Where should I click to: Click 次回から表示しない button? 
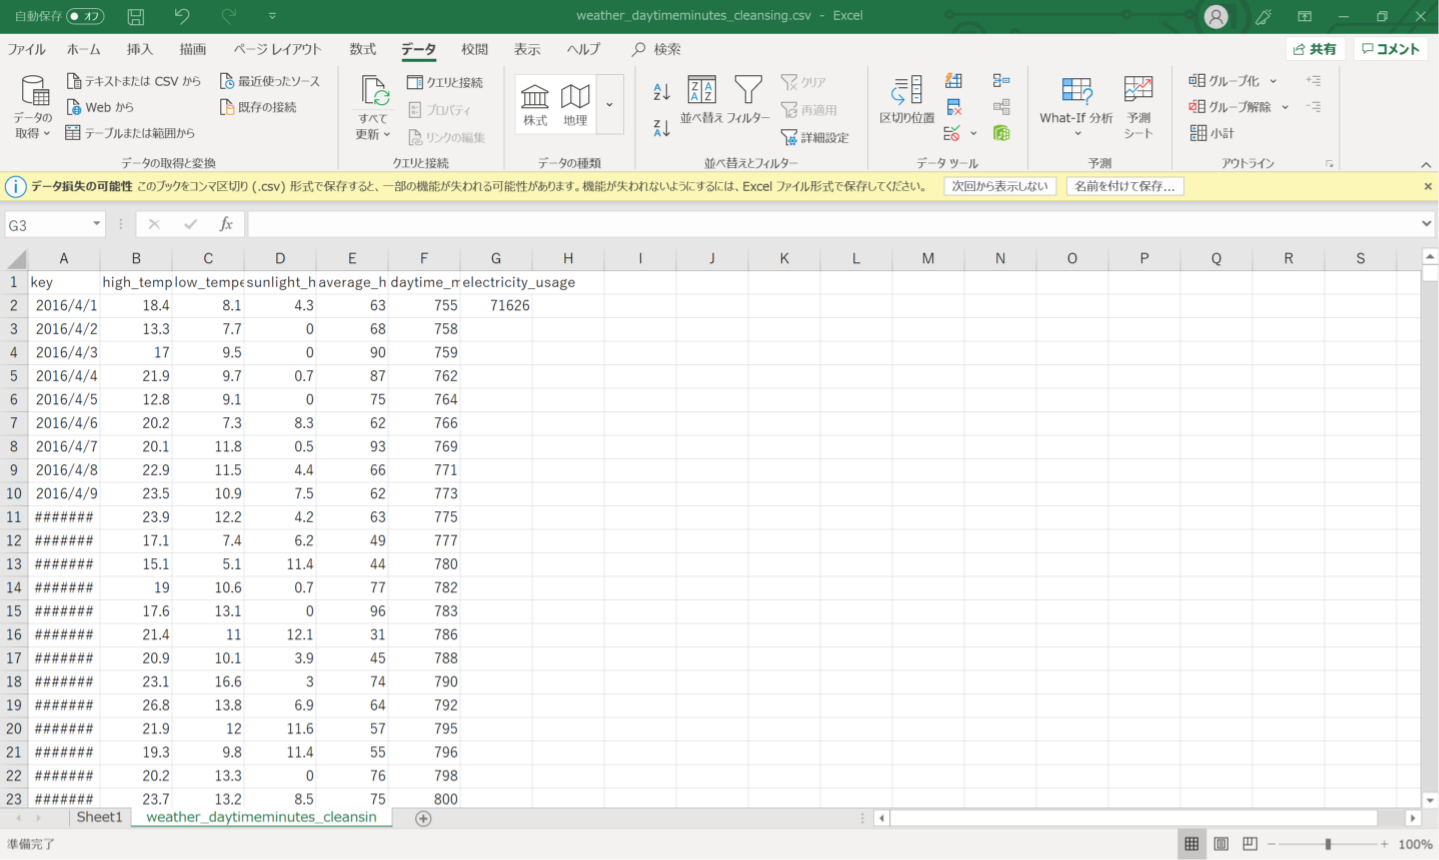pos(1000,186)
